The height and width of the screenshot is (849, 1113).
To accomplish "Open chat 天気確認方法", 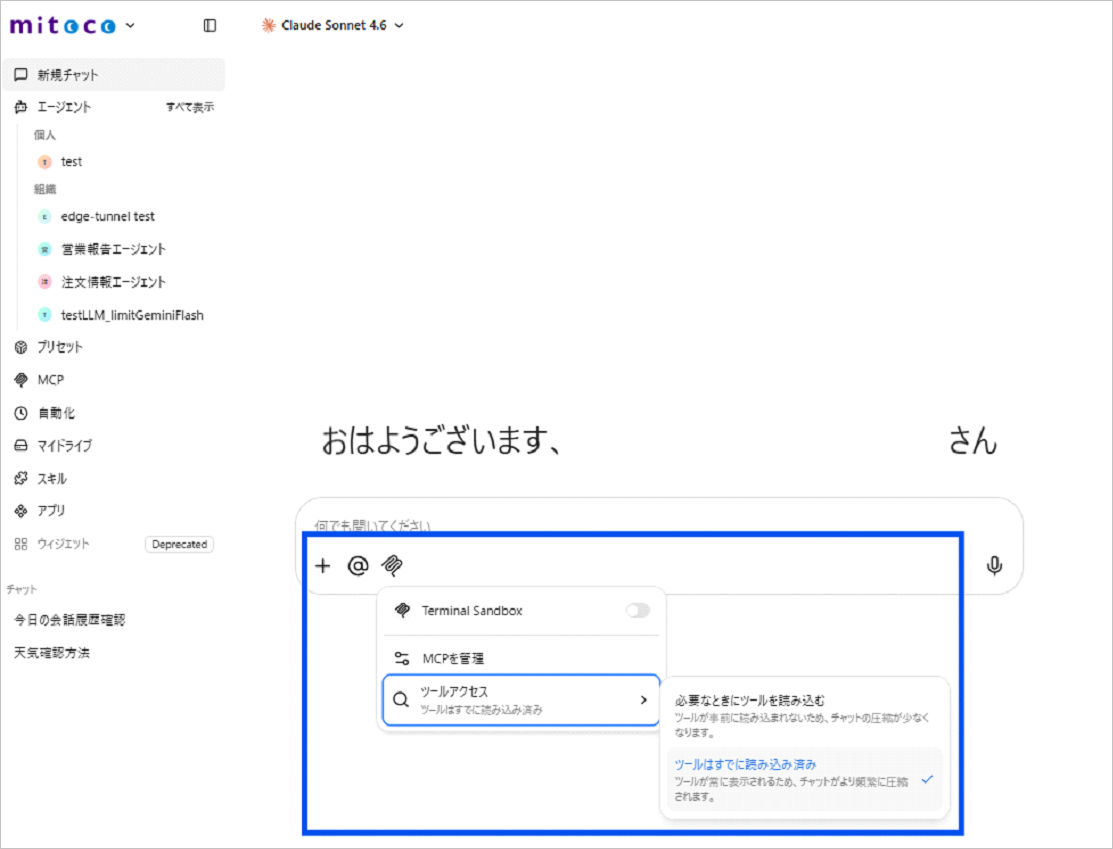I will coord(52,653).
